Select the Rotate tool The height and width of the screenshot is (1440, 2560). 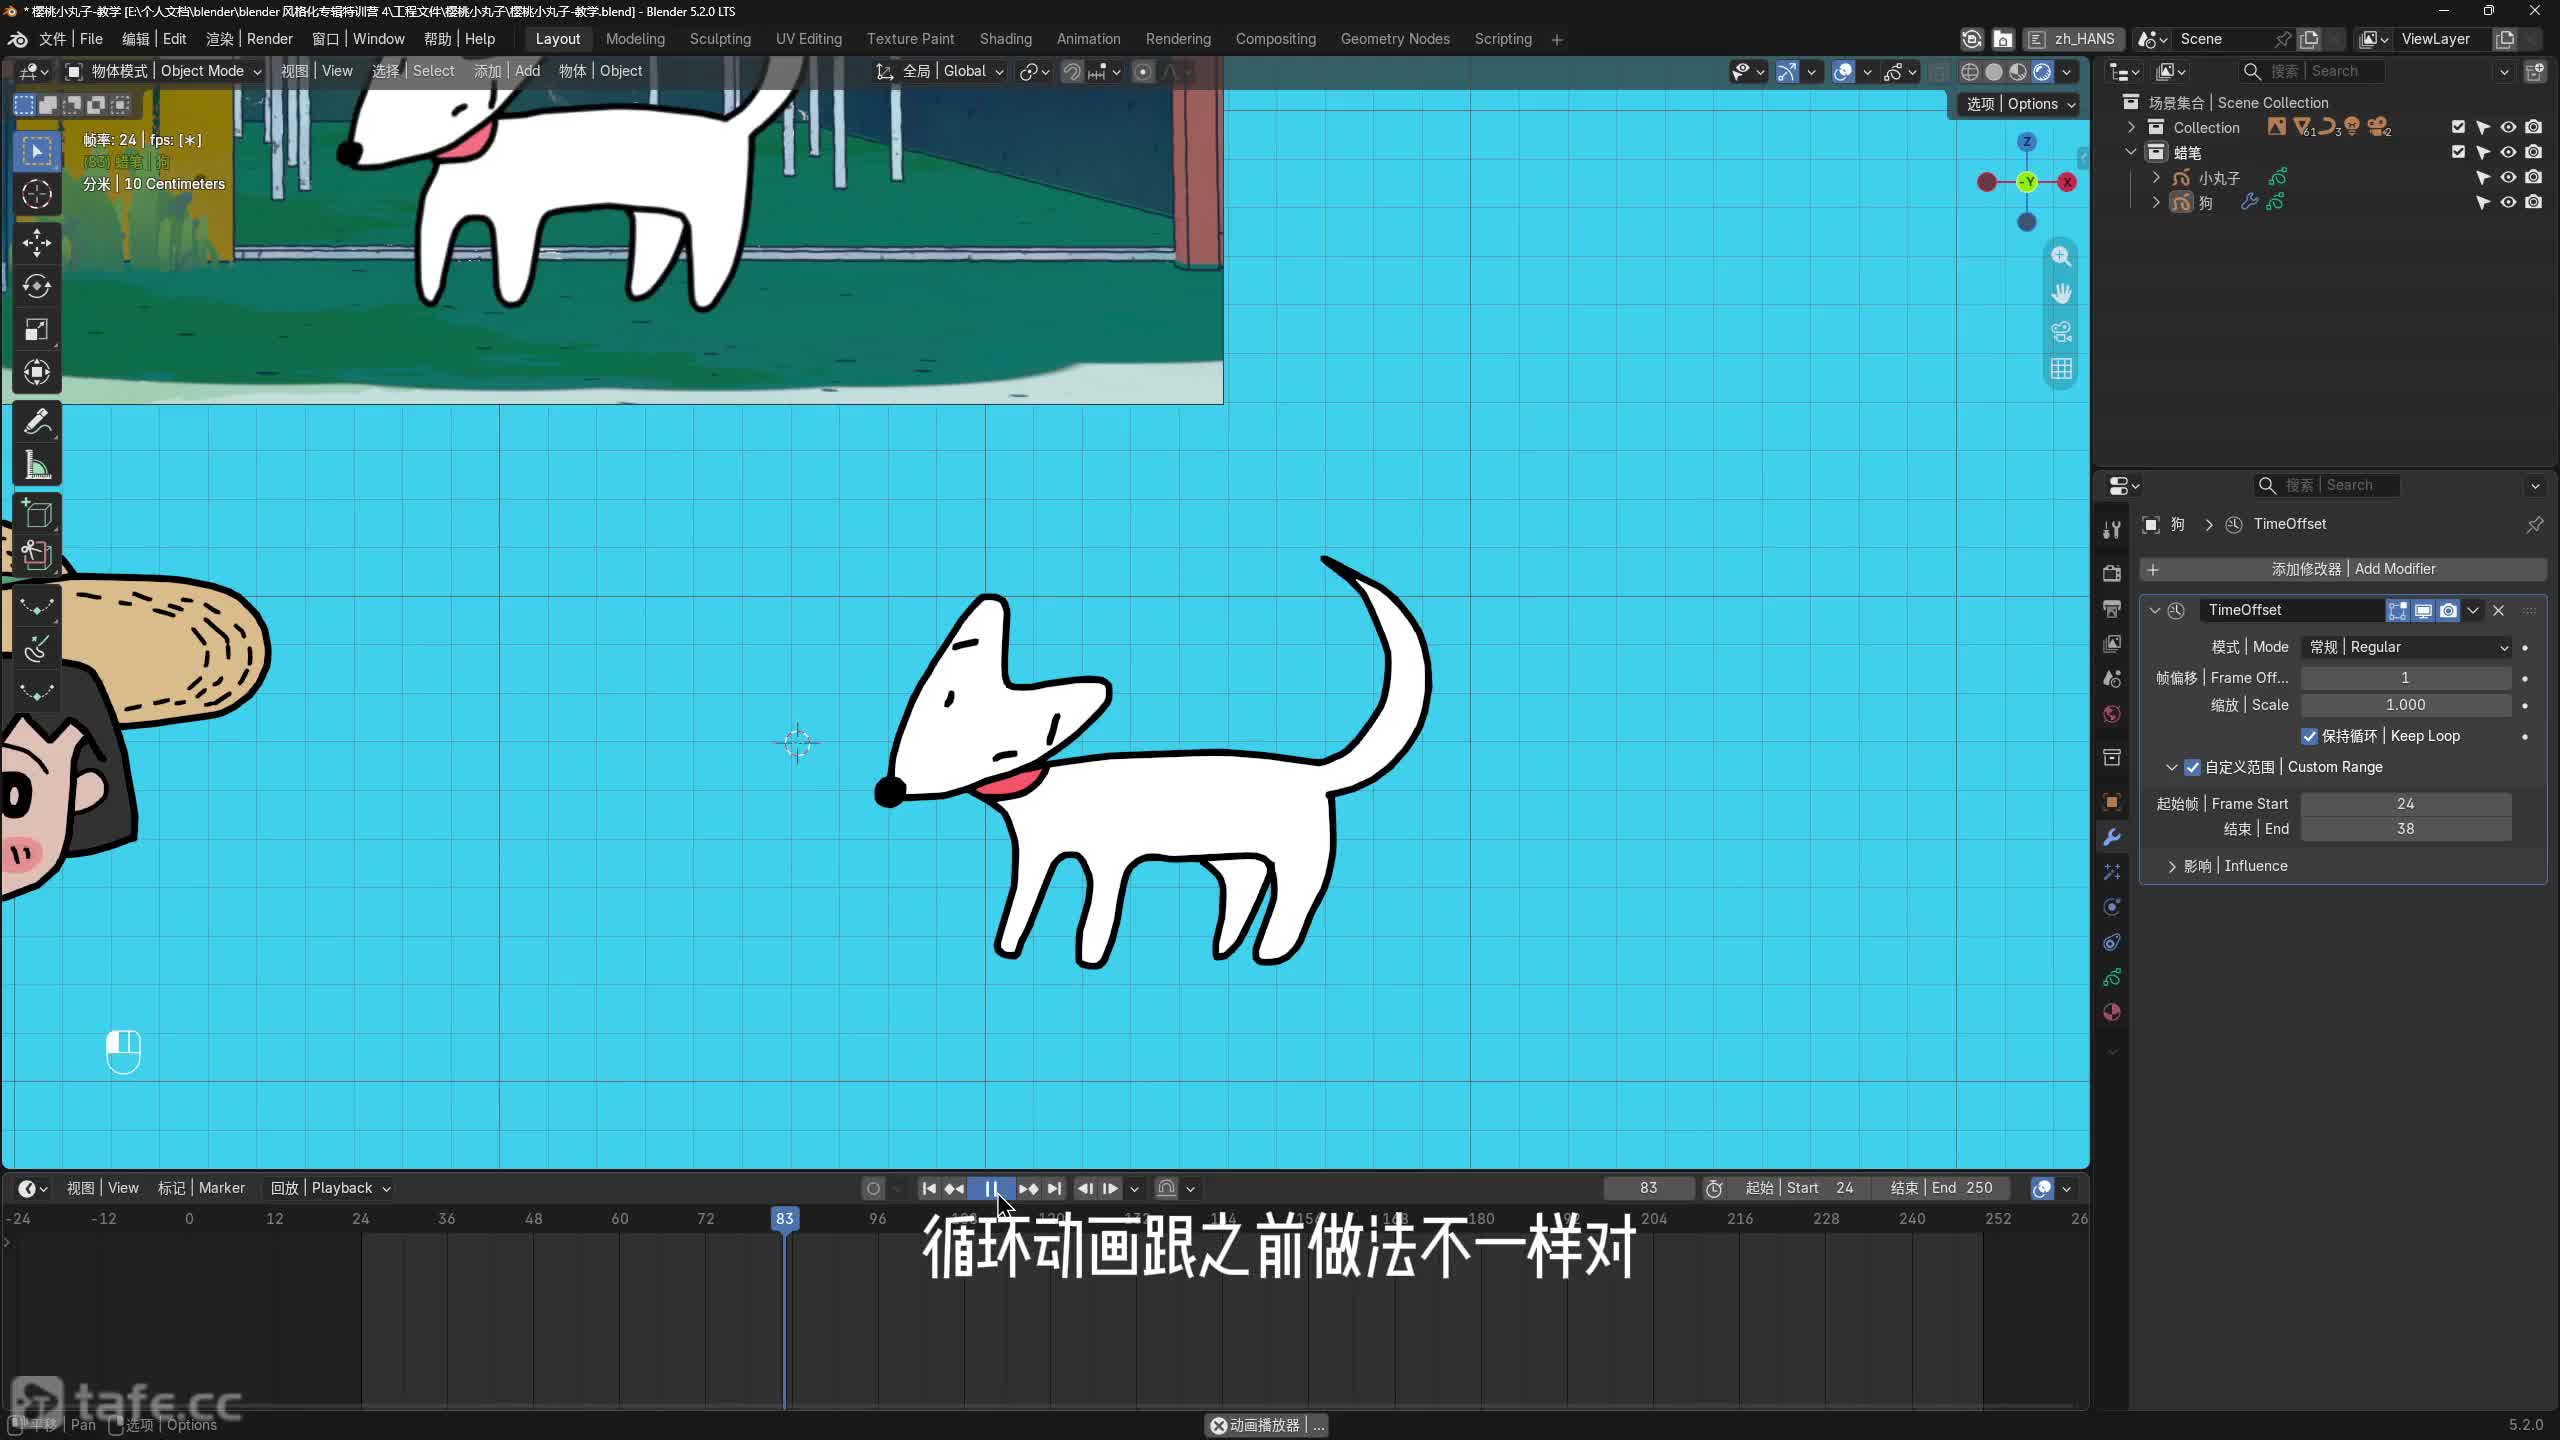tap(37, 286)
